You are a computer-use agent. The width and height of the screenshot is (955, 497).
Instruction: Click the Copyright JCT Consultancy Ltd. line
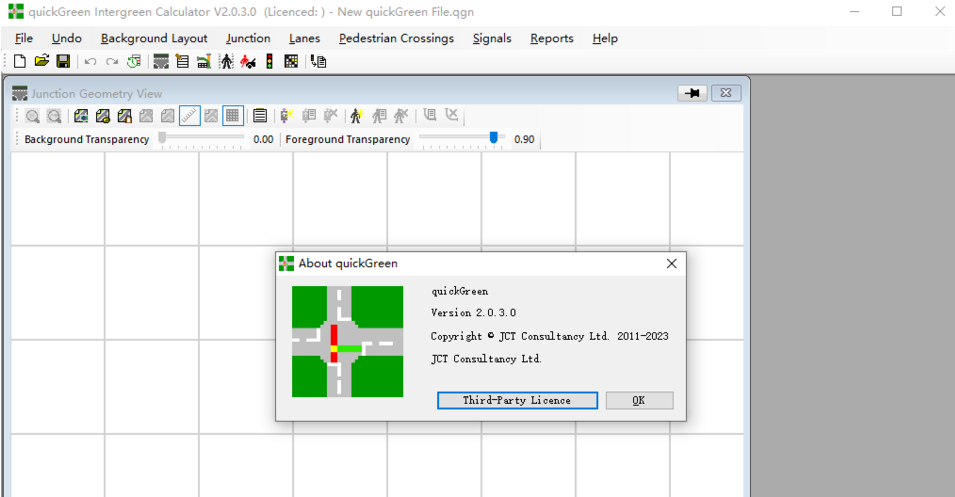click(549, 336)
